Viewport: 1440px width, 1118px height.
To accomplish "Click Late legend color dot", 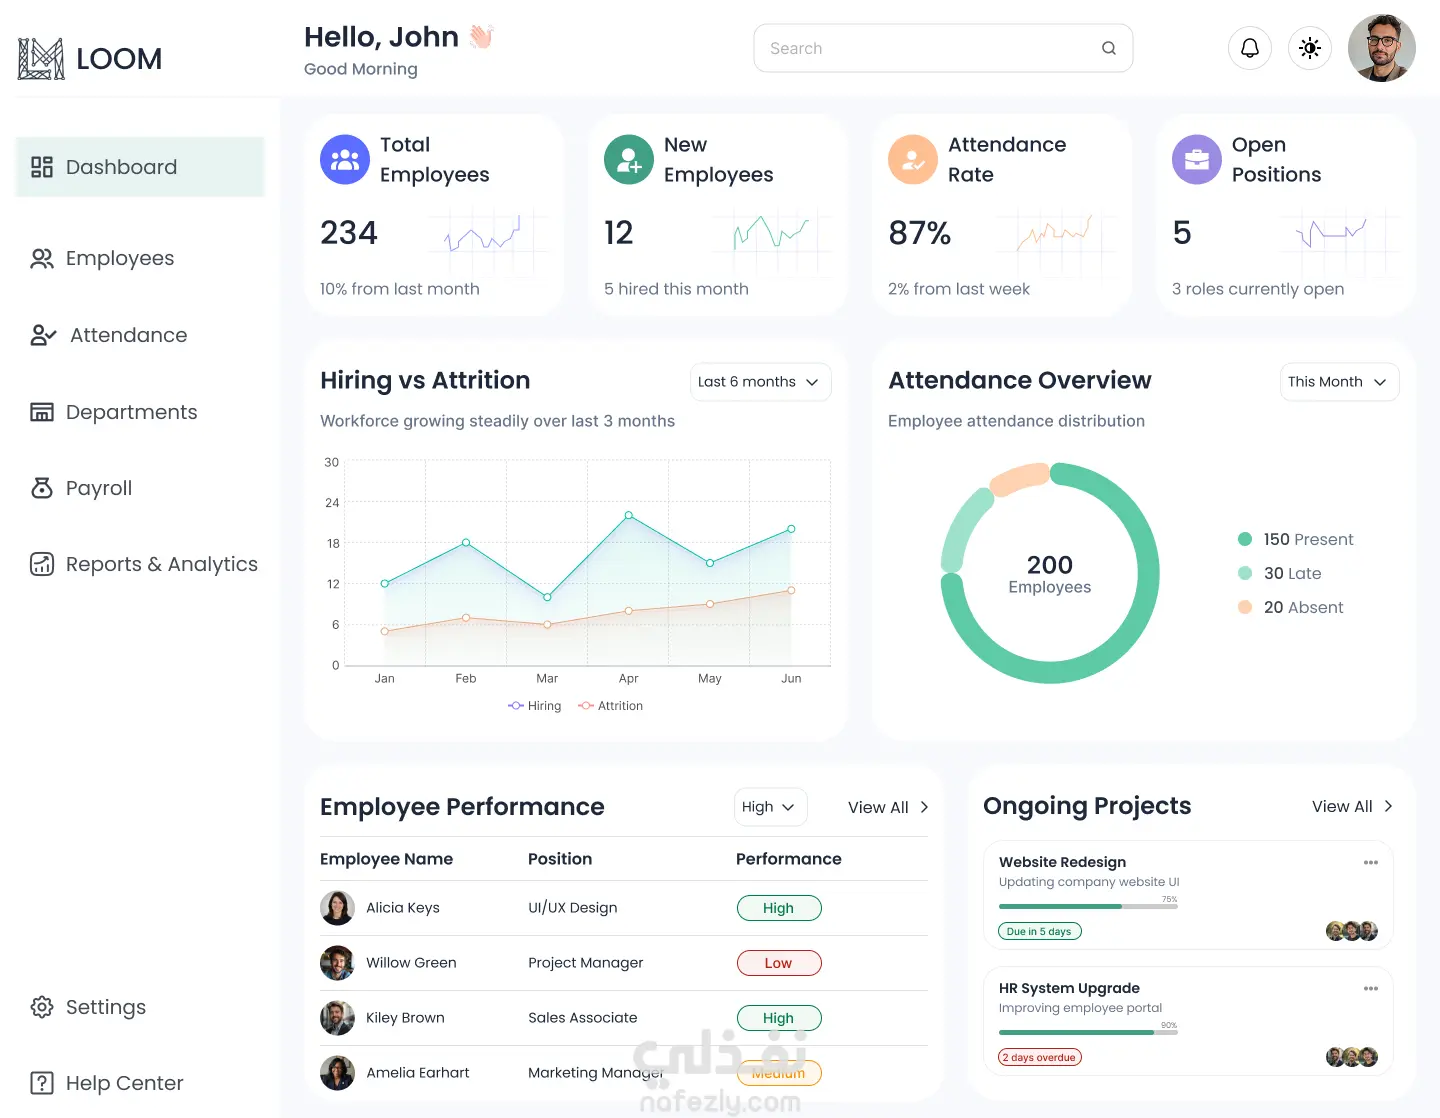I will [1245, 573].
